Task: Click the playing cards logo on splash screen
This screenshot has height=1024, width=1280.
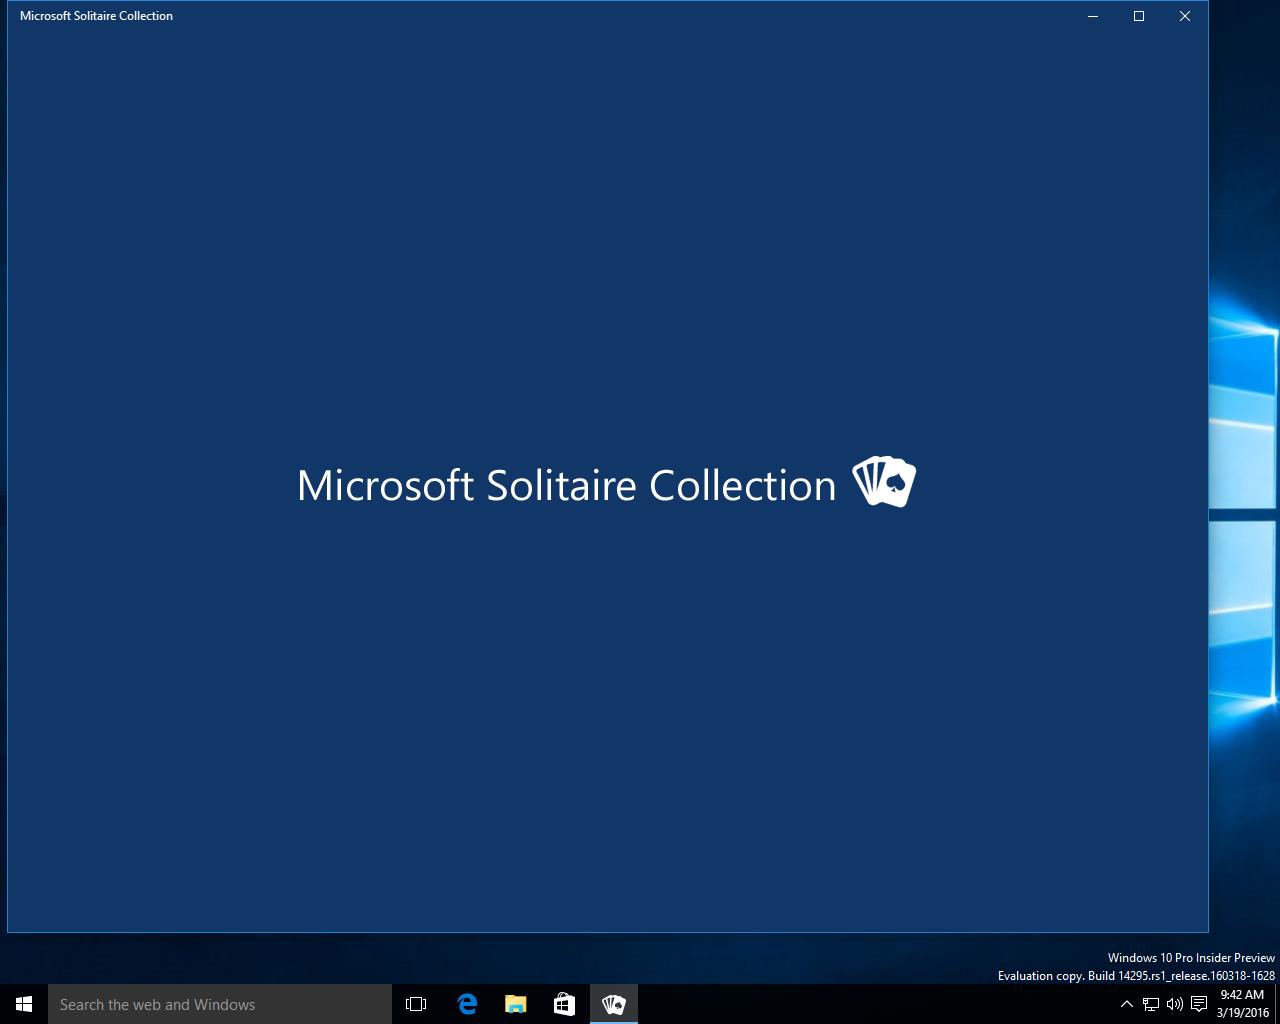Action: (x=884, y=482)
